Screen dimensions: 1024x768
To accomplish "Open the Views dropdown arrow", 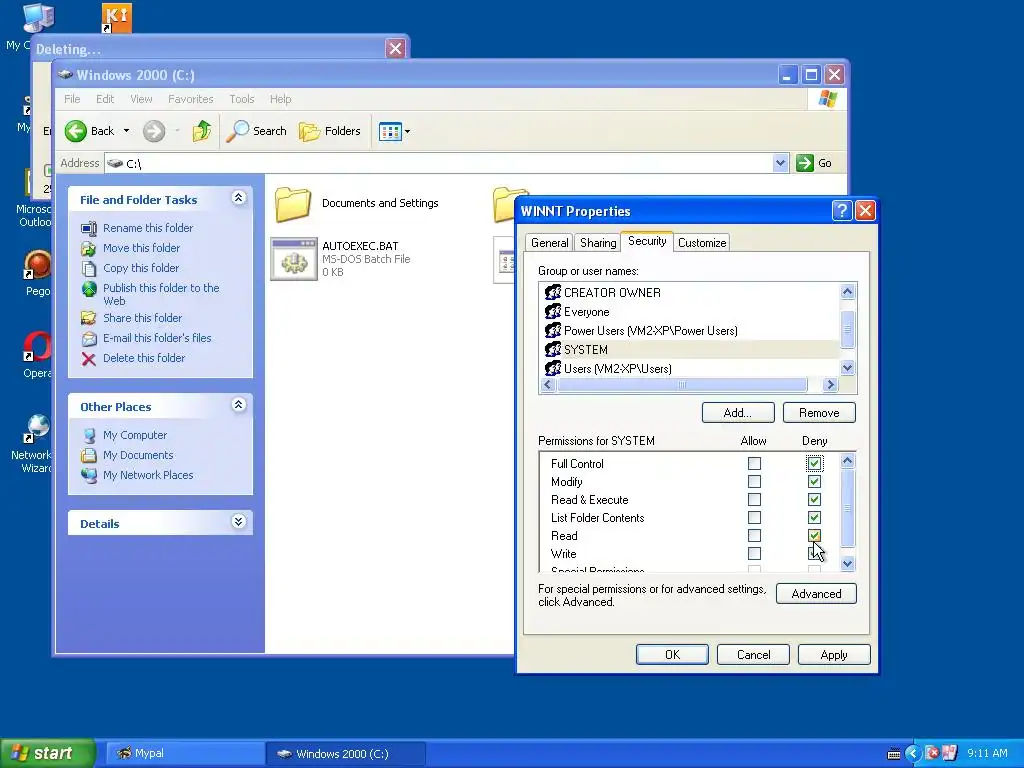I will (408, 131).
